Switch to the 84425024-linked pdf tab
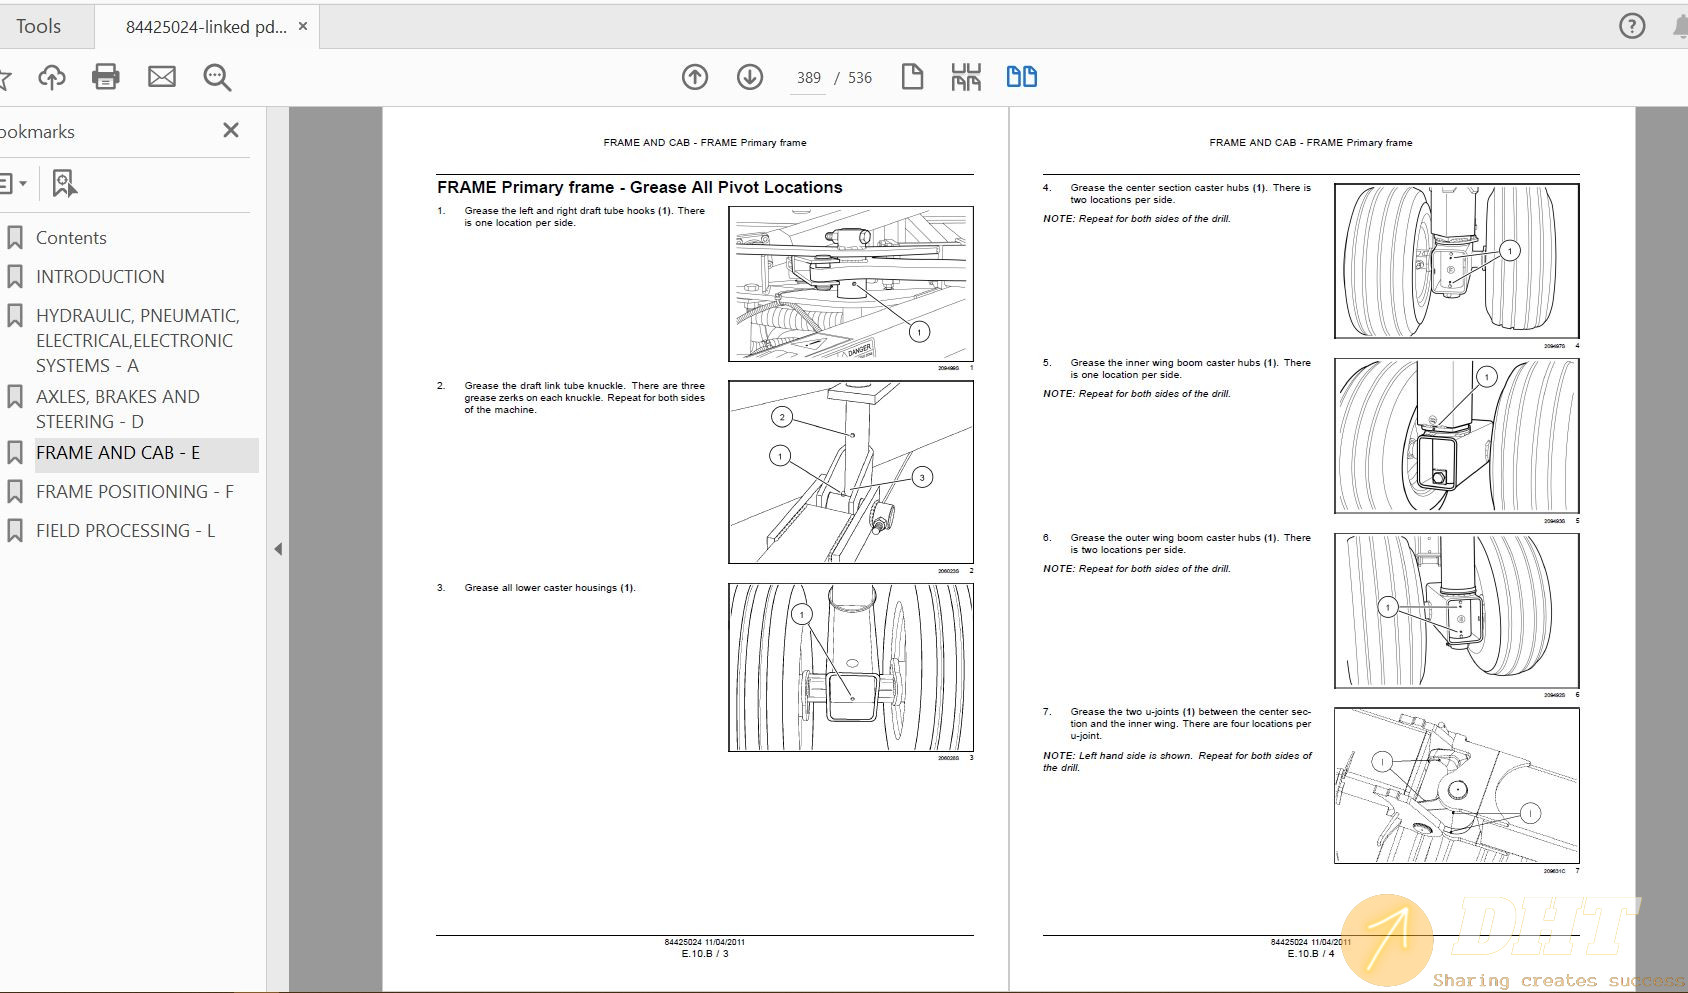The image size is (1688, 993). coord(206,27)
